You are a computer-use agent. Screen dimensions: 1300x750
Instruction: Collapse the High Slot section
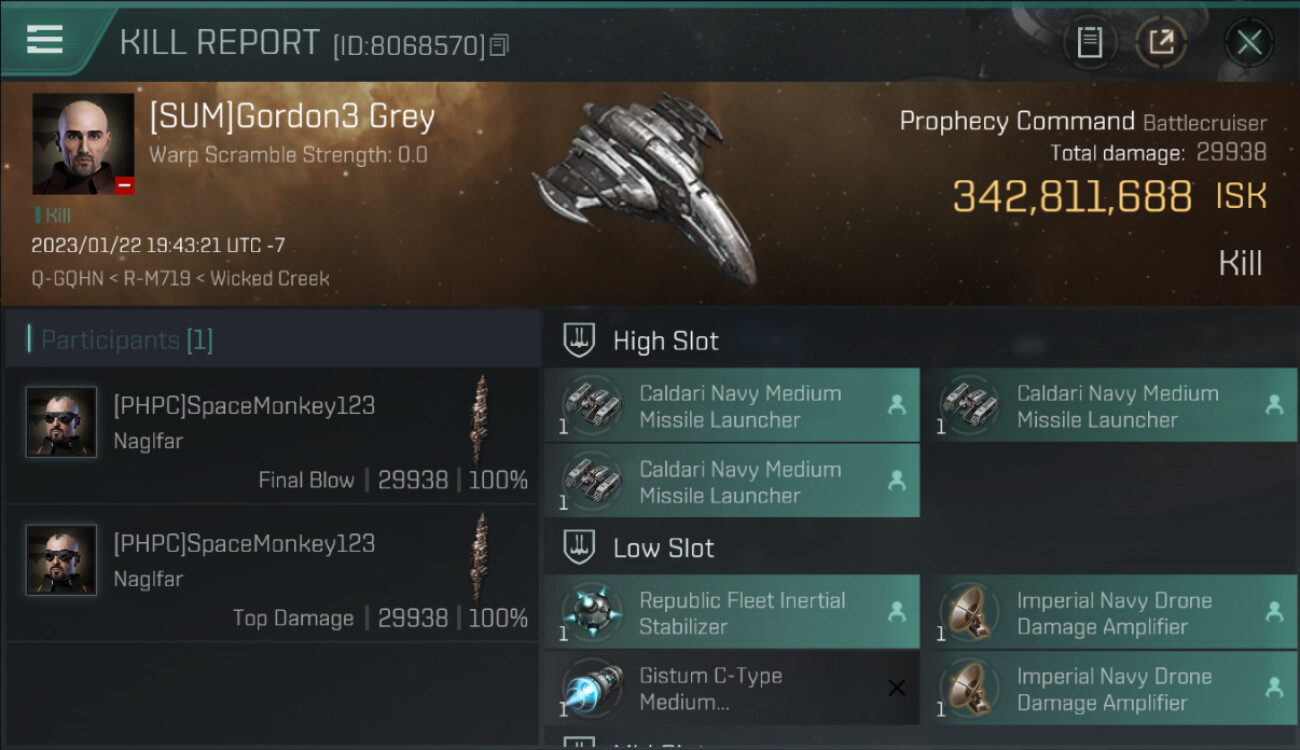(579, 341)
